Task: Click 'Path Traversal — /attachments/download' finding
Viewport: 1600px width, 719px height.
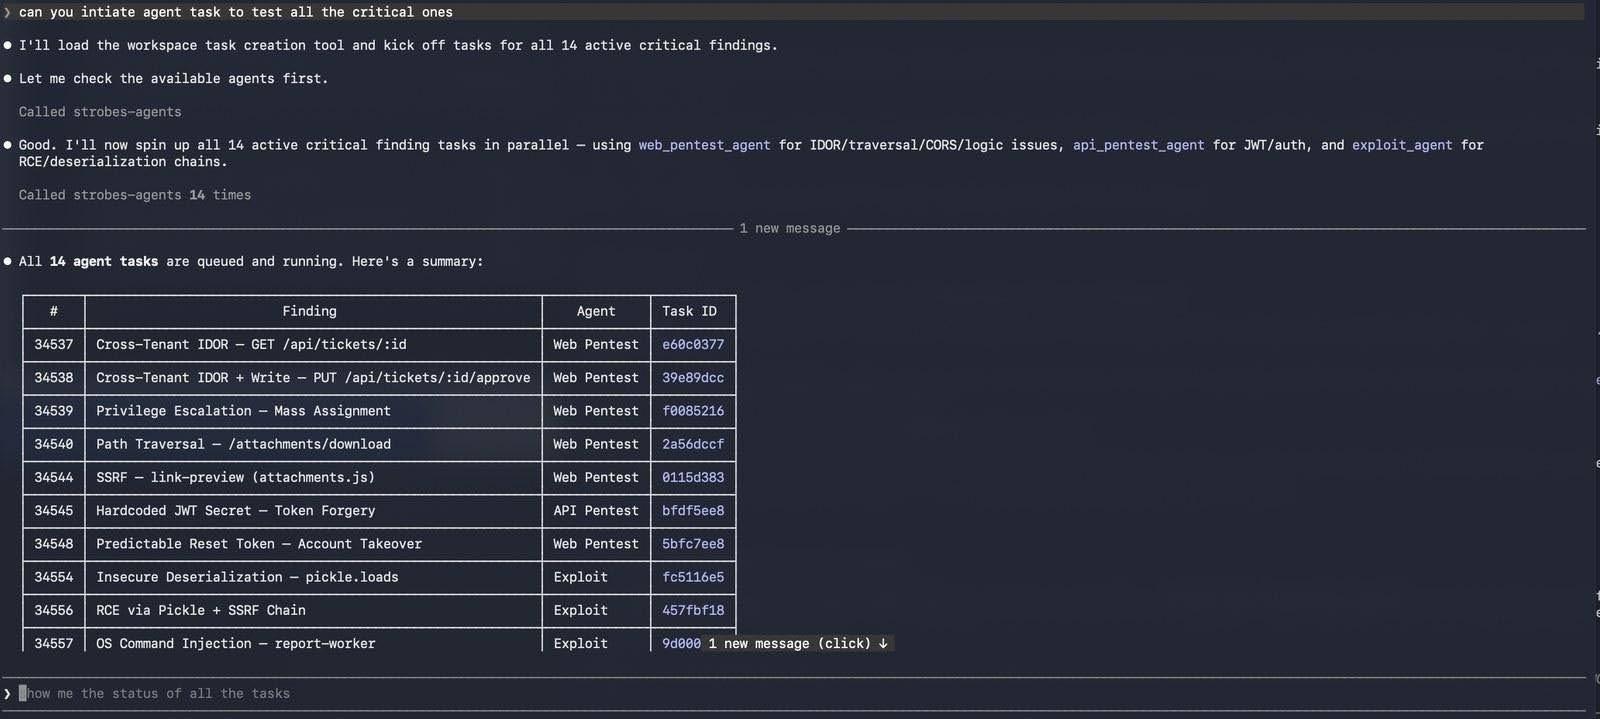Action: (243, 444)
